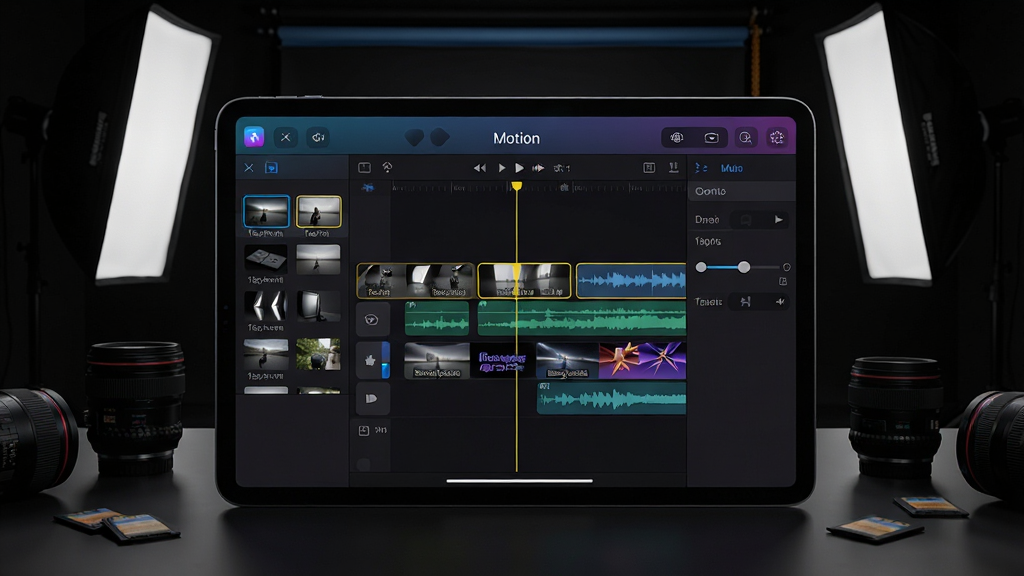The height and width of the screenshot is (576, 1024).
Task: Select the monitor screen media thumbnail
Action: pyautogui.click(x=318, y=306)
